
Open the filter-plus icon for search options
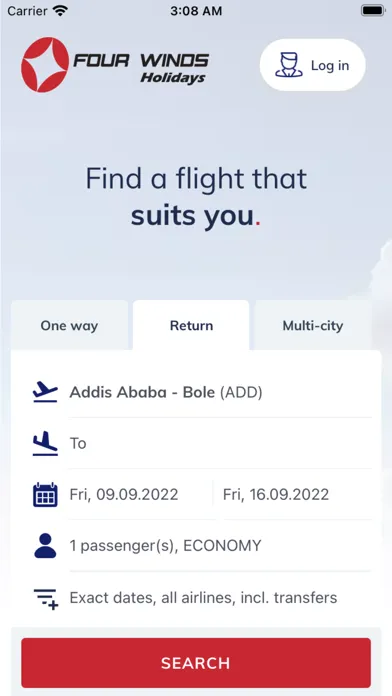pos(46,598)
